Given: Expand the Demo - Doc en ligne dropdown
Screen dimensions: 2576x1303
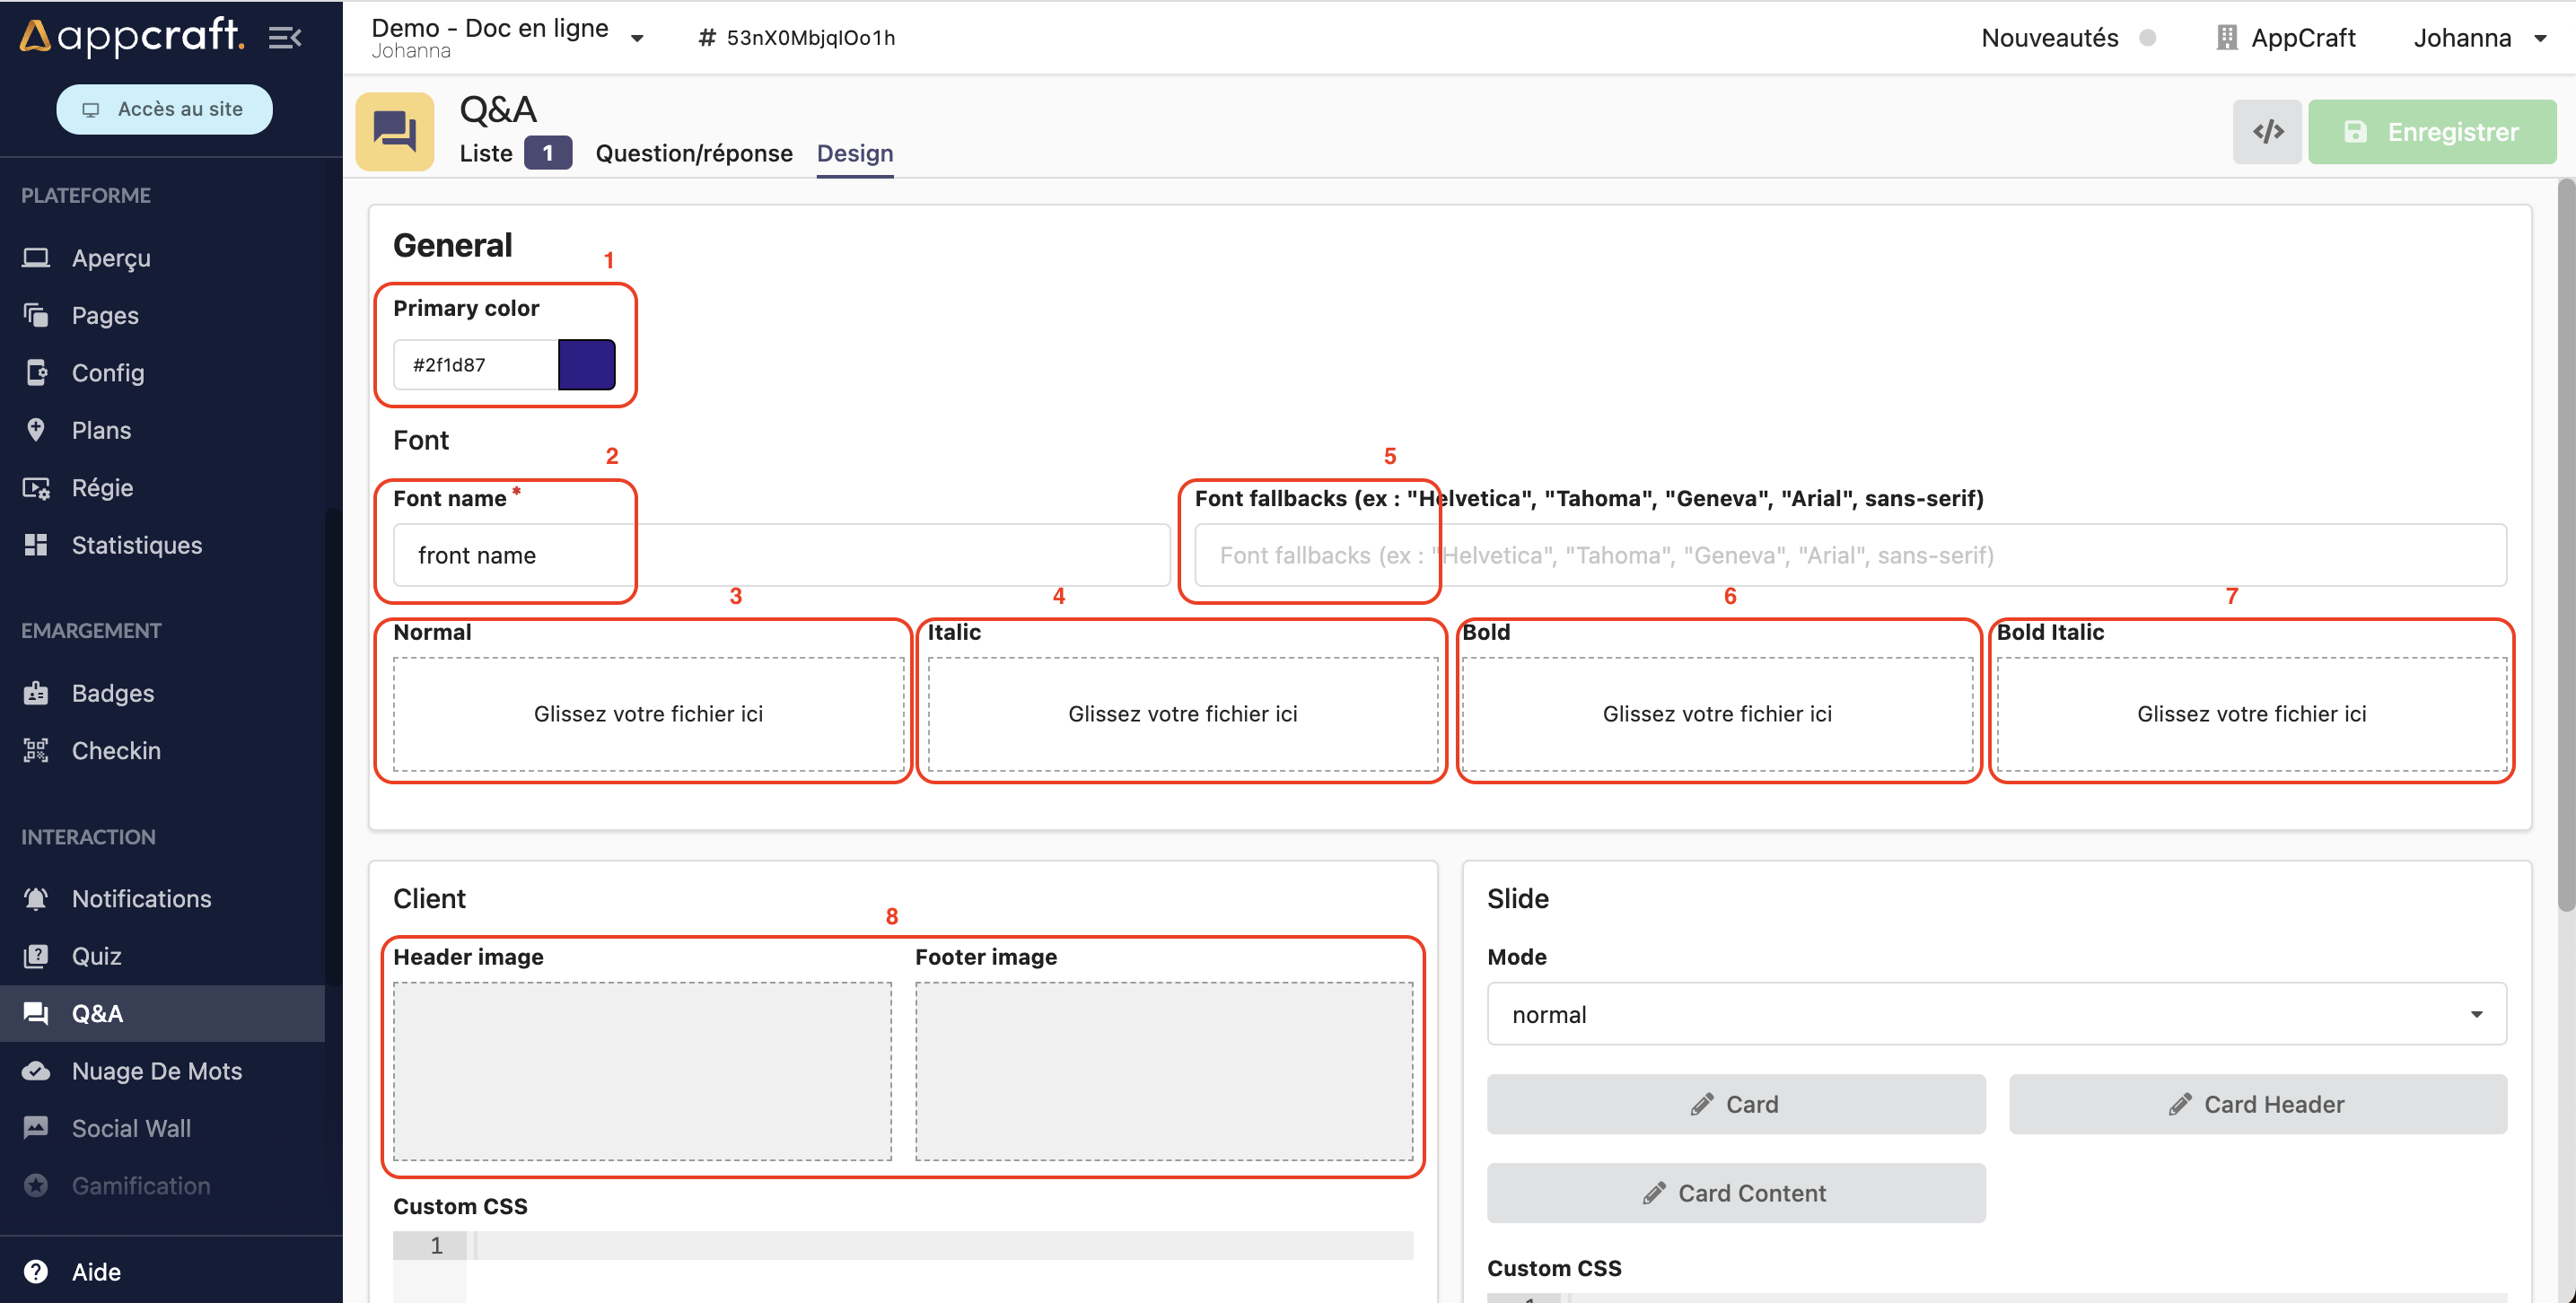Looking at the screenshot, I should click(637, 38).
